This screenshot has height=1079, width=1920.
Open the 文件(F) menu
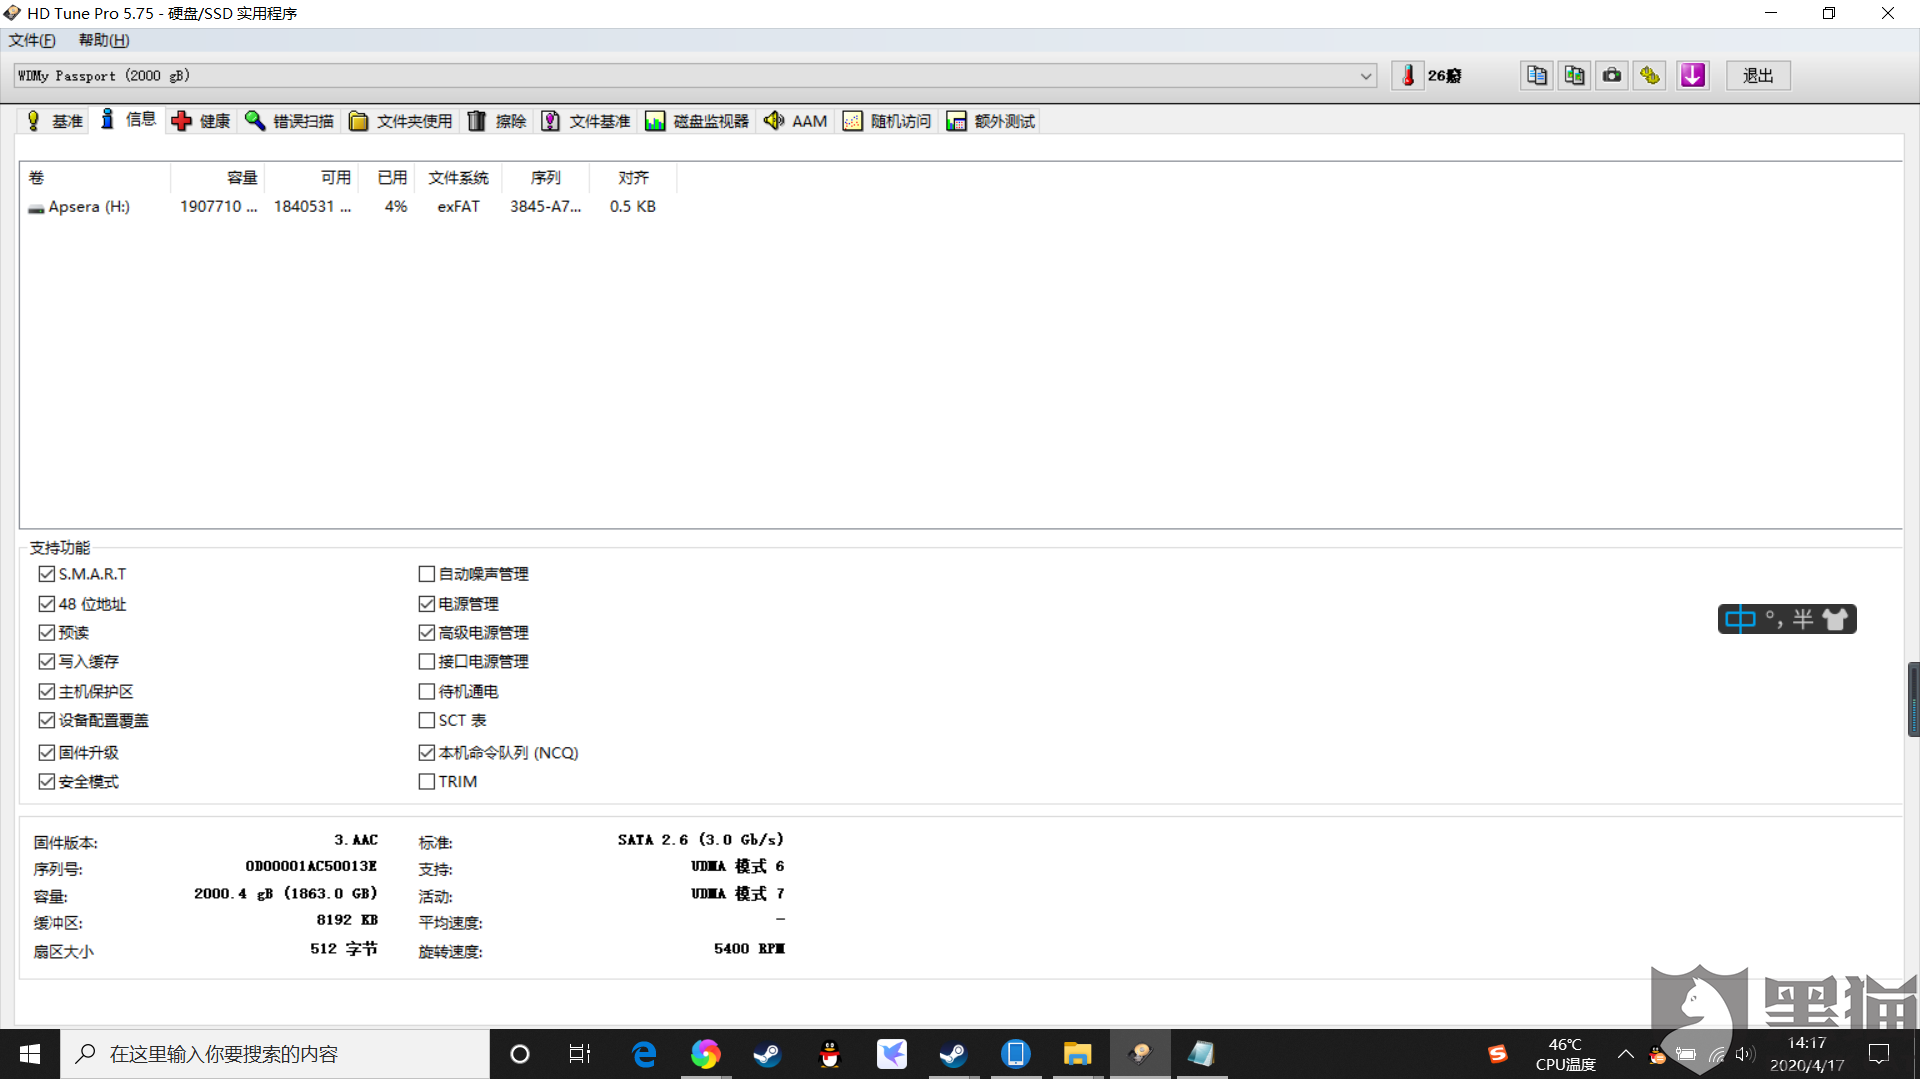tap(31, 40)
